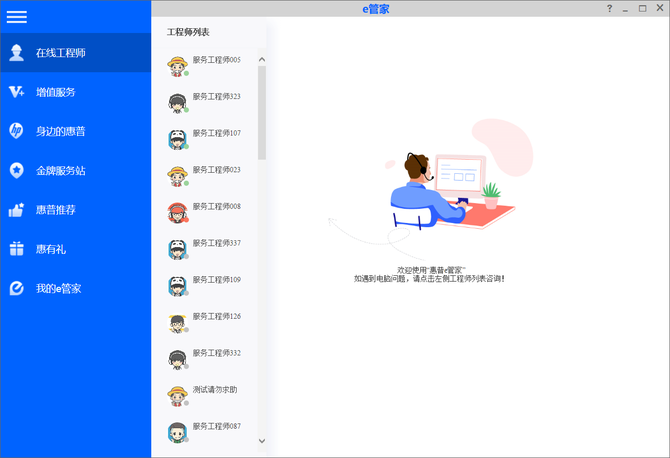Select 服务工程师008 in engineer list
This screenshot has height=458, width=670.
tap(216, 207)
